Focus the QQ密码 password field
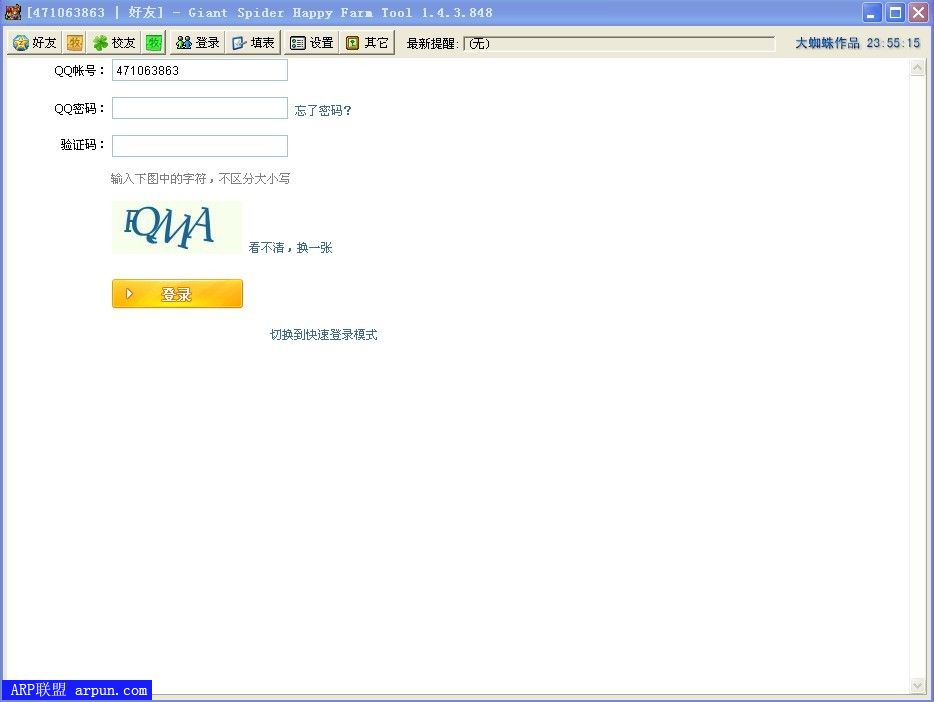Image resolution: width=934 pixels, height=702 pixels. tap(200, 108)
